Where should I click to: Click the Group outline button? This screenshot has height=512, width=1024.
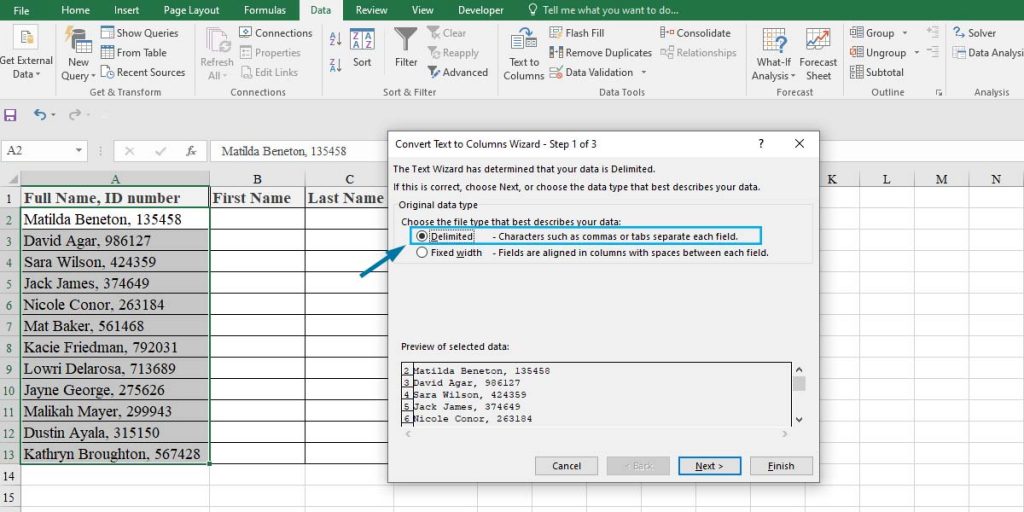[x=872, y=33]
